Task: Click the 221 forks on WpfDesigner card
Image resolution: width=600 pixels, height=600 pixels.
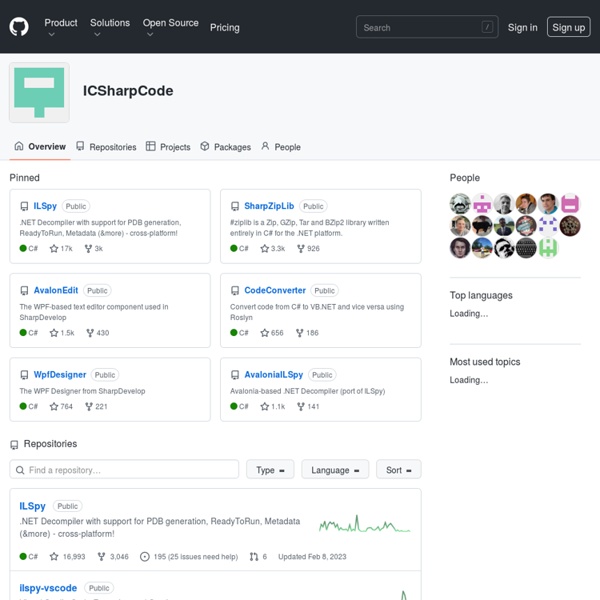Action: click(96, 406)
